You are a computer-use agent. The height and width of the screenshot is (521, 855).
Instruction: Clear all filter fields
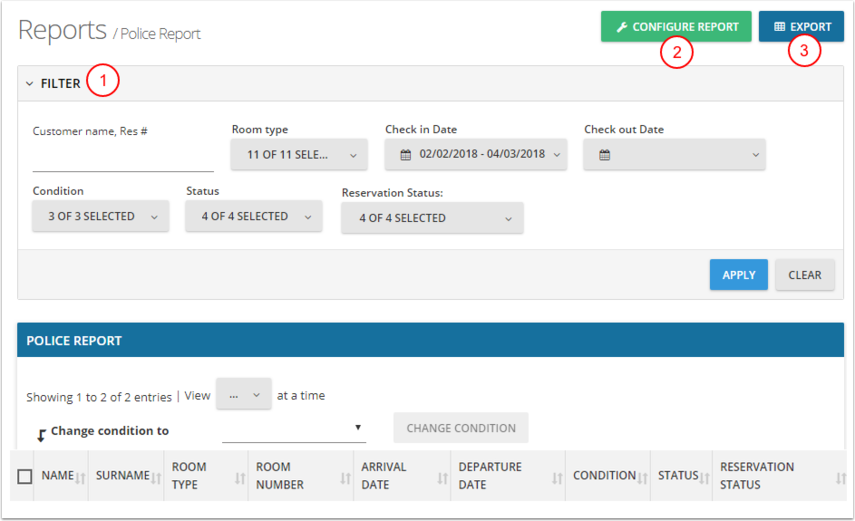coord(804,275)
